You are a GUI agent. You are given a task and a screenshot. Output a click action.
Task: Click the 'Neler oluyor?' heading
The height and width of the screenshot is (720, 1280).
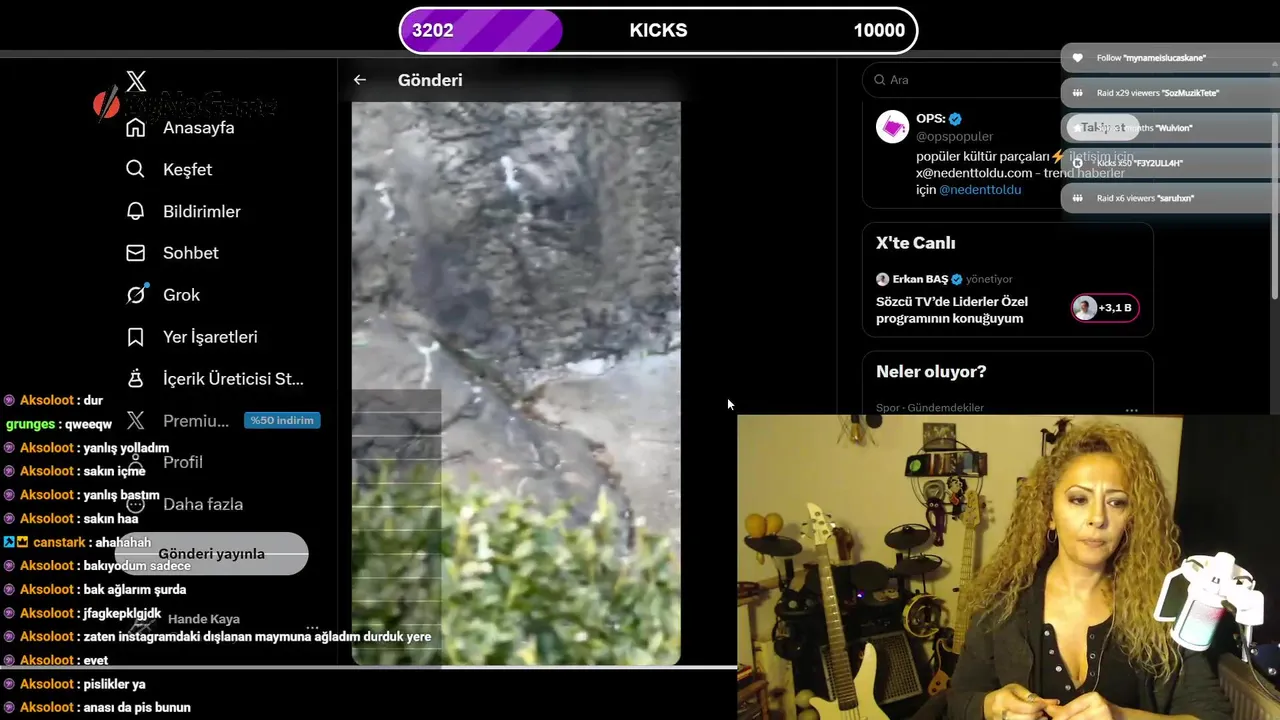pyautogui.click(x=931, y=372)
